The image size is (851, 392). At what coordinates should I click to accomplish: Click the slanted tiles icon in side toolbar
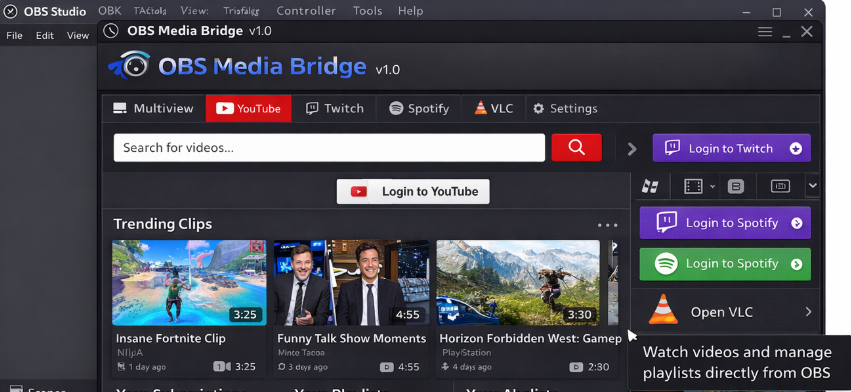click(650, 187)
